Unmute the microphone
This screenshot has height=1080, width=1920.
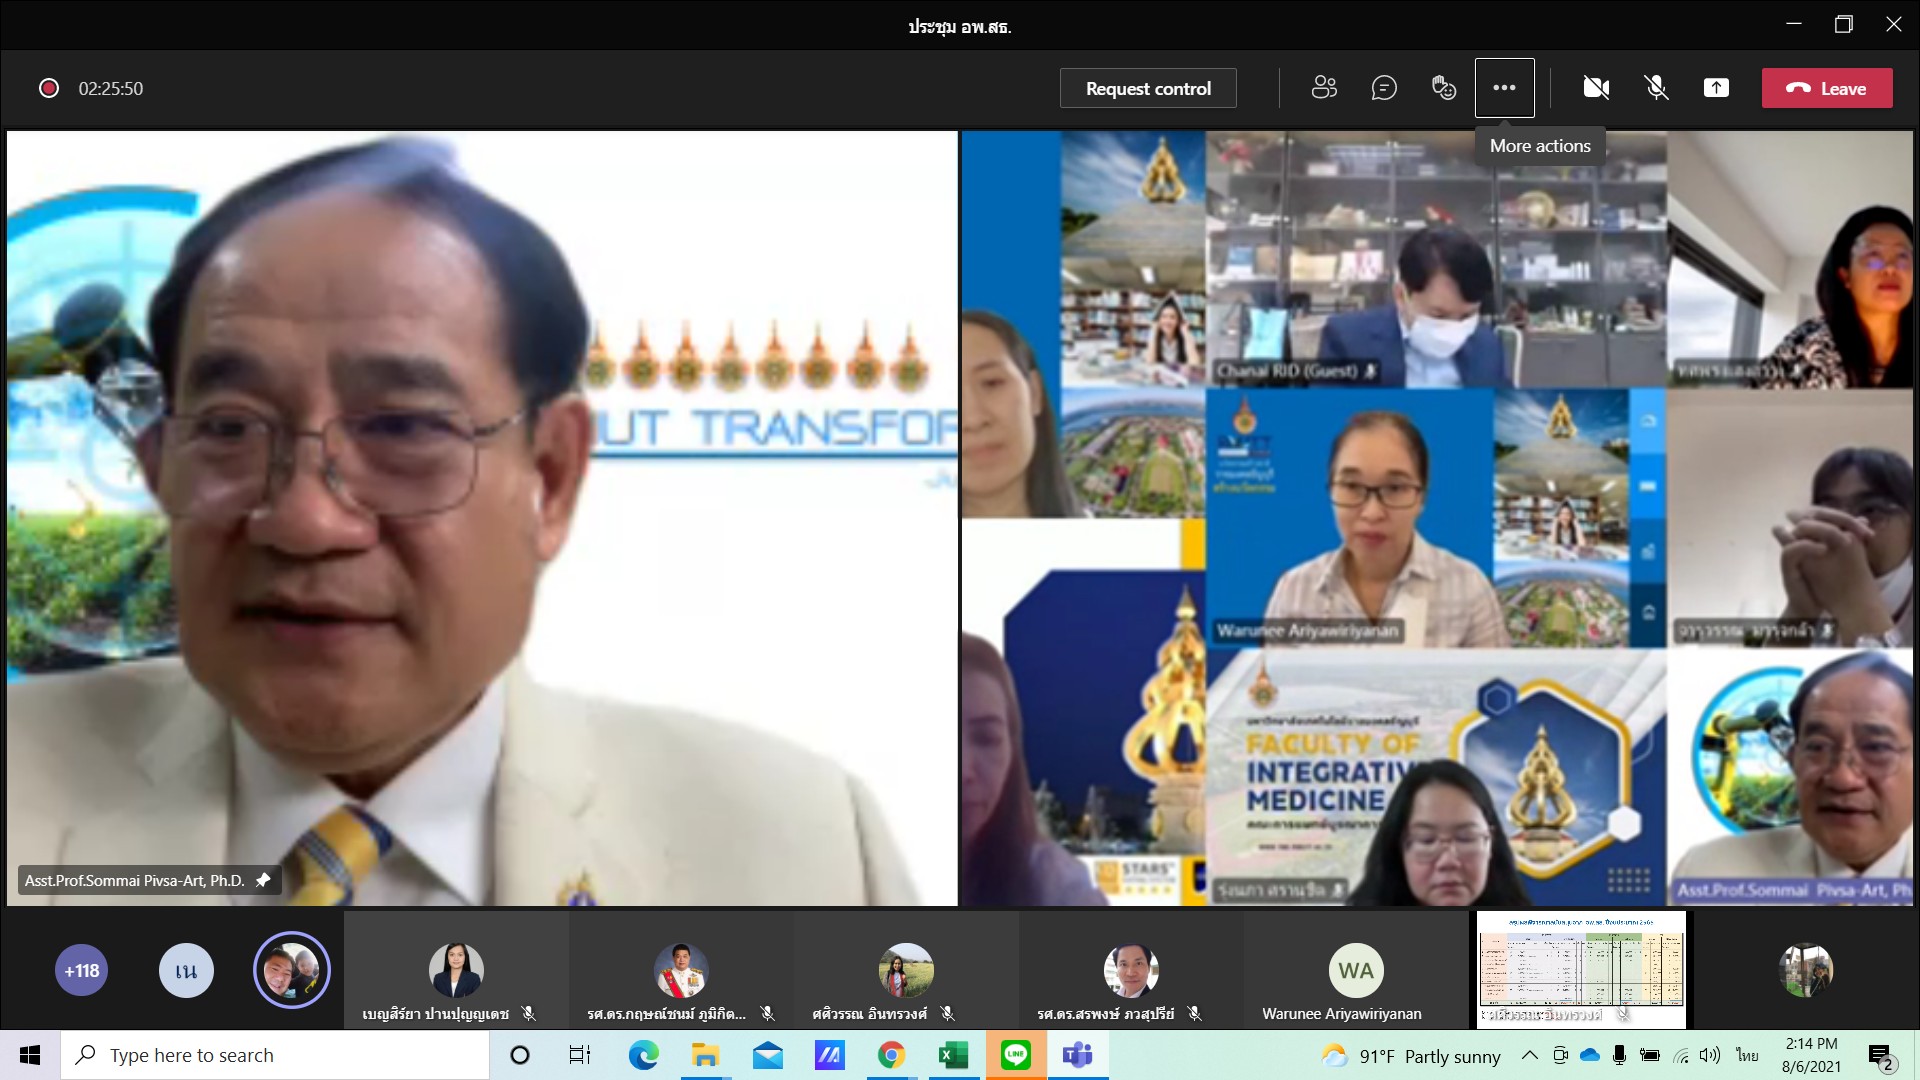[x=1656, y=88]
